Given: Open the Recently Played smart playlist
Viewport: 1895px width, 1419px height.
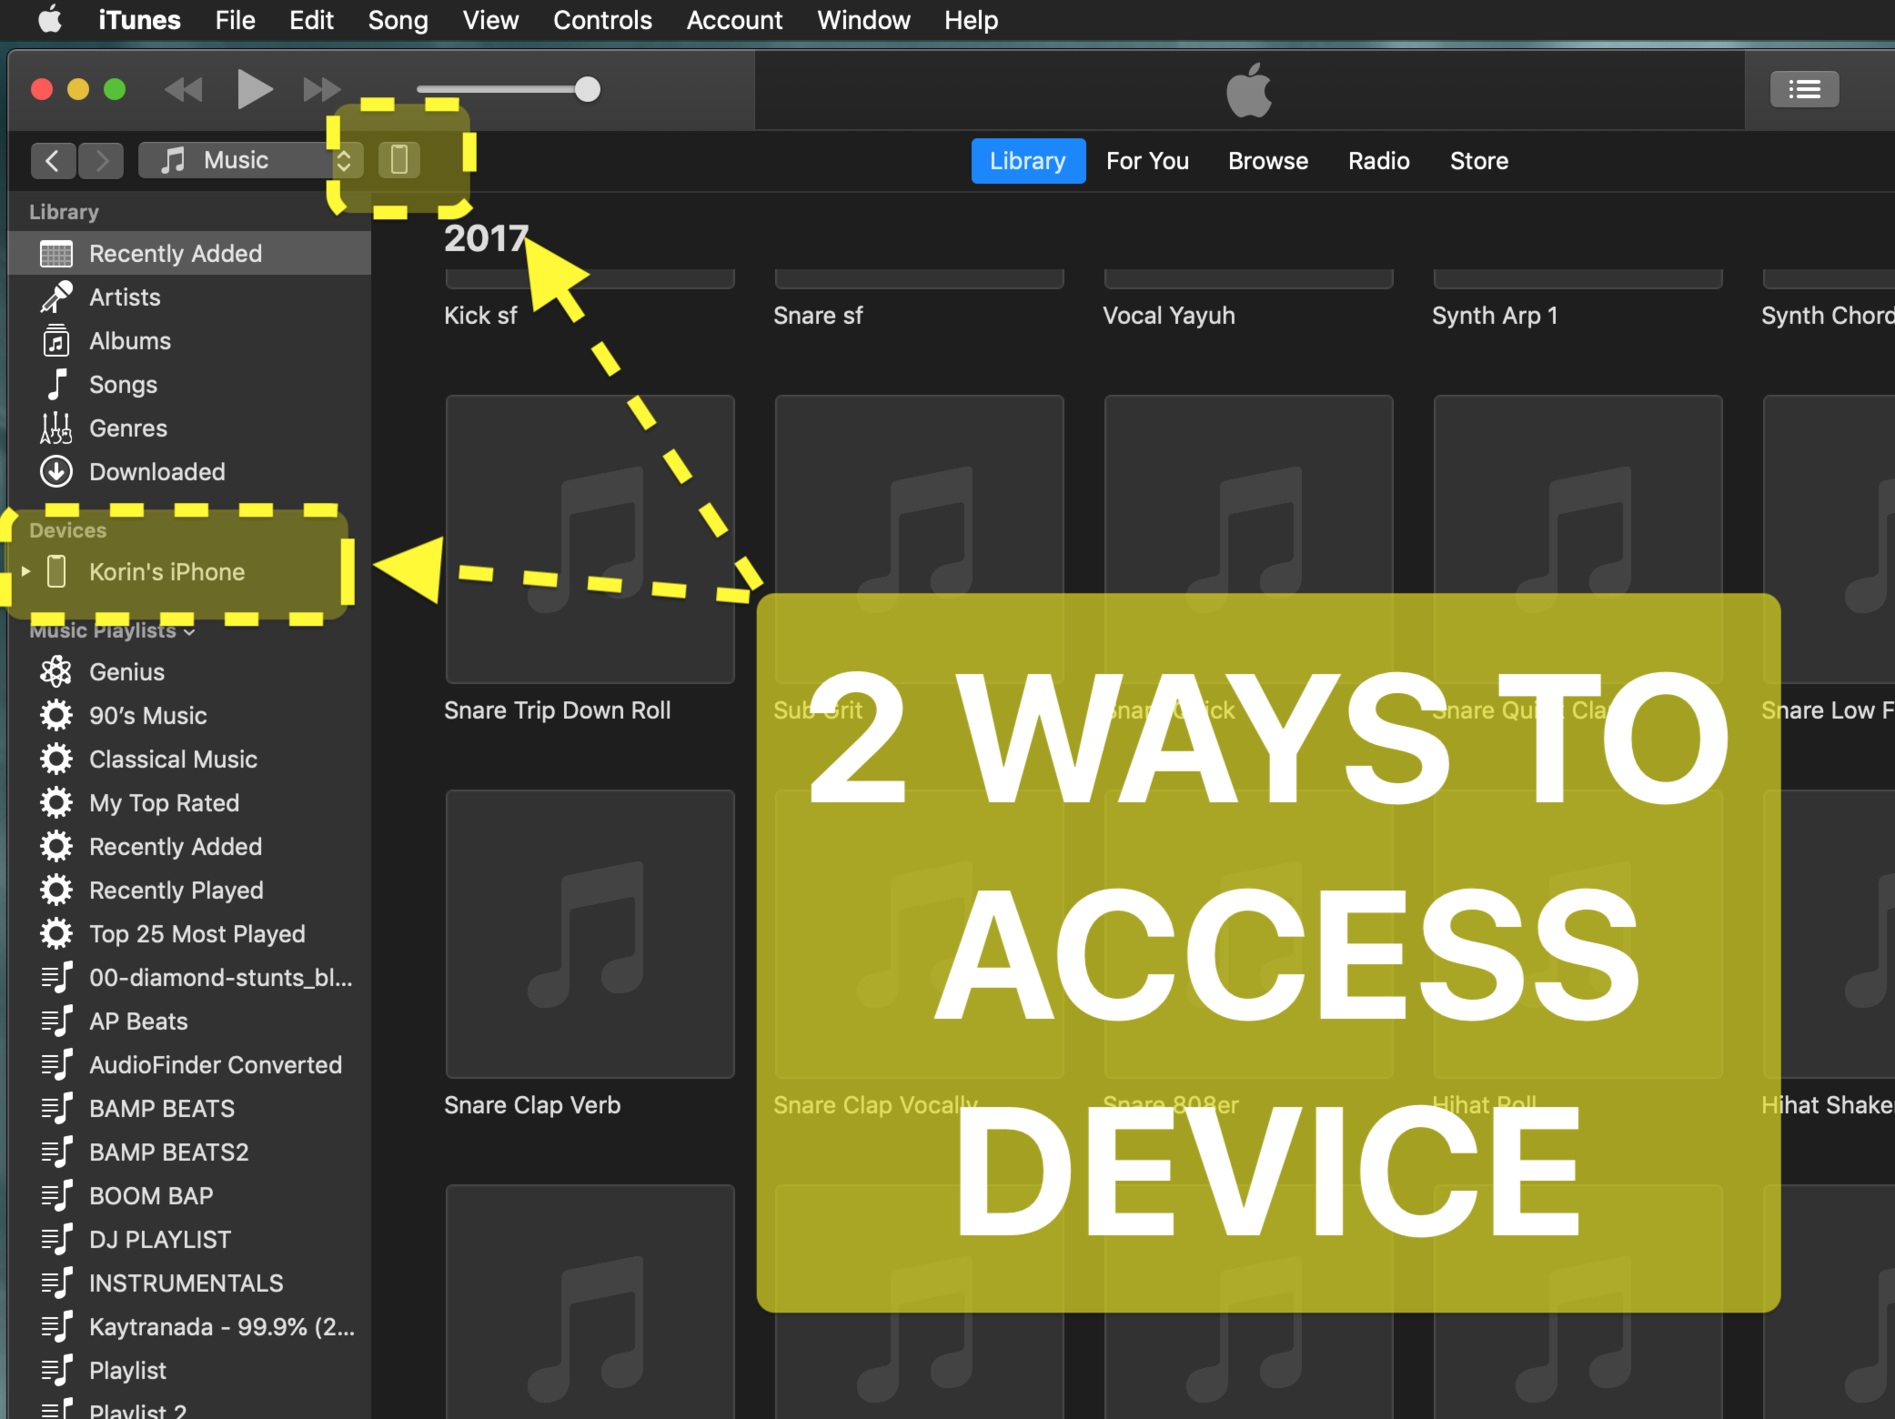Looking at the screenshot, I should [x=189, y=891].
